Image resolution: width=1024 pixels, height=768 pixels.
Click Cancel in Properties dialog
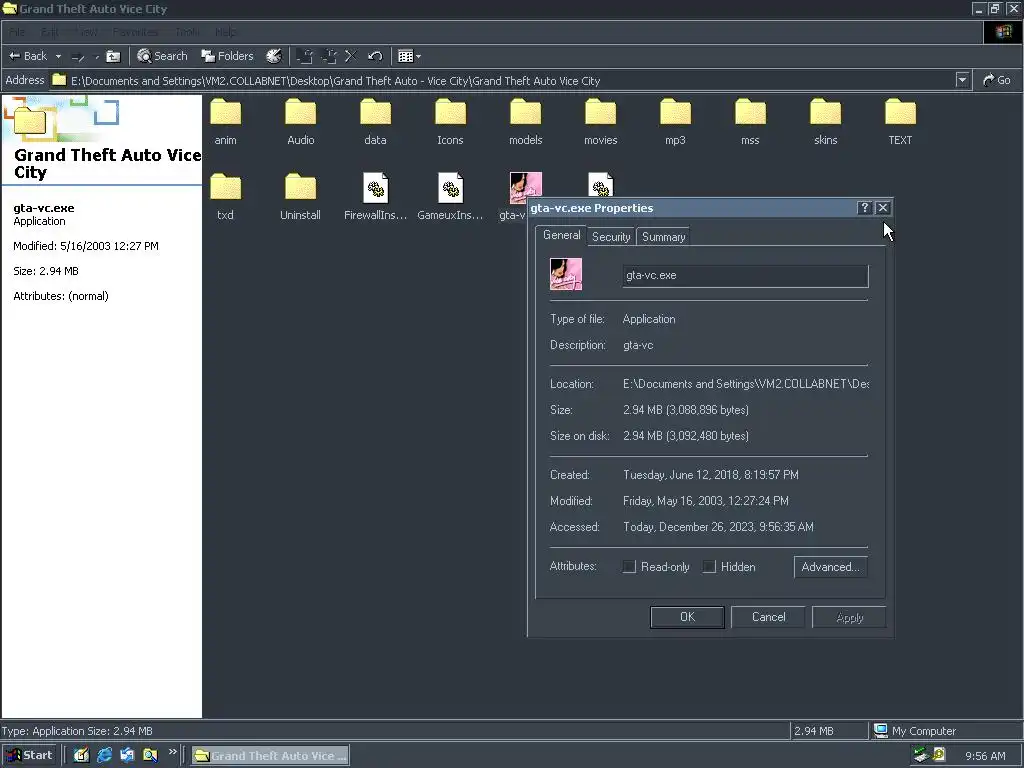768,617
